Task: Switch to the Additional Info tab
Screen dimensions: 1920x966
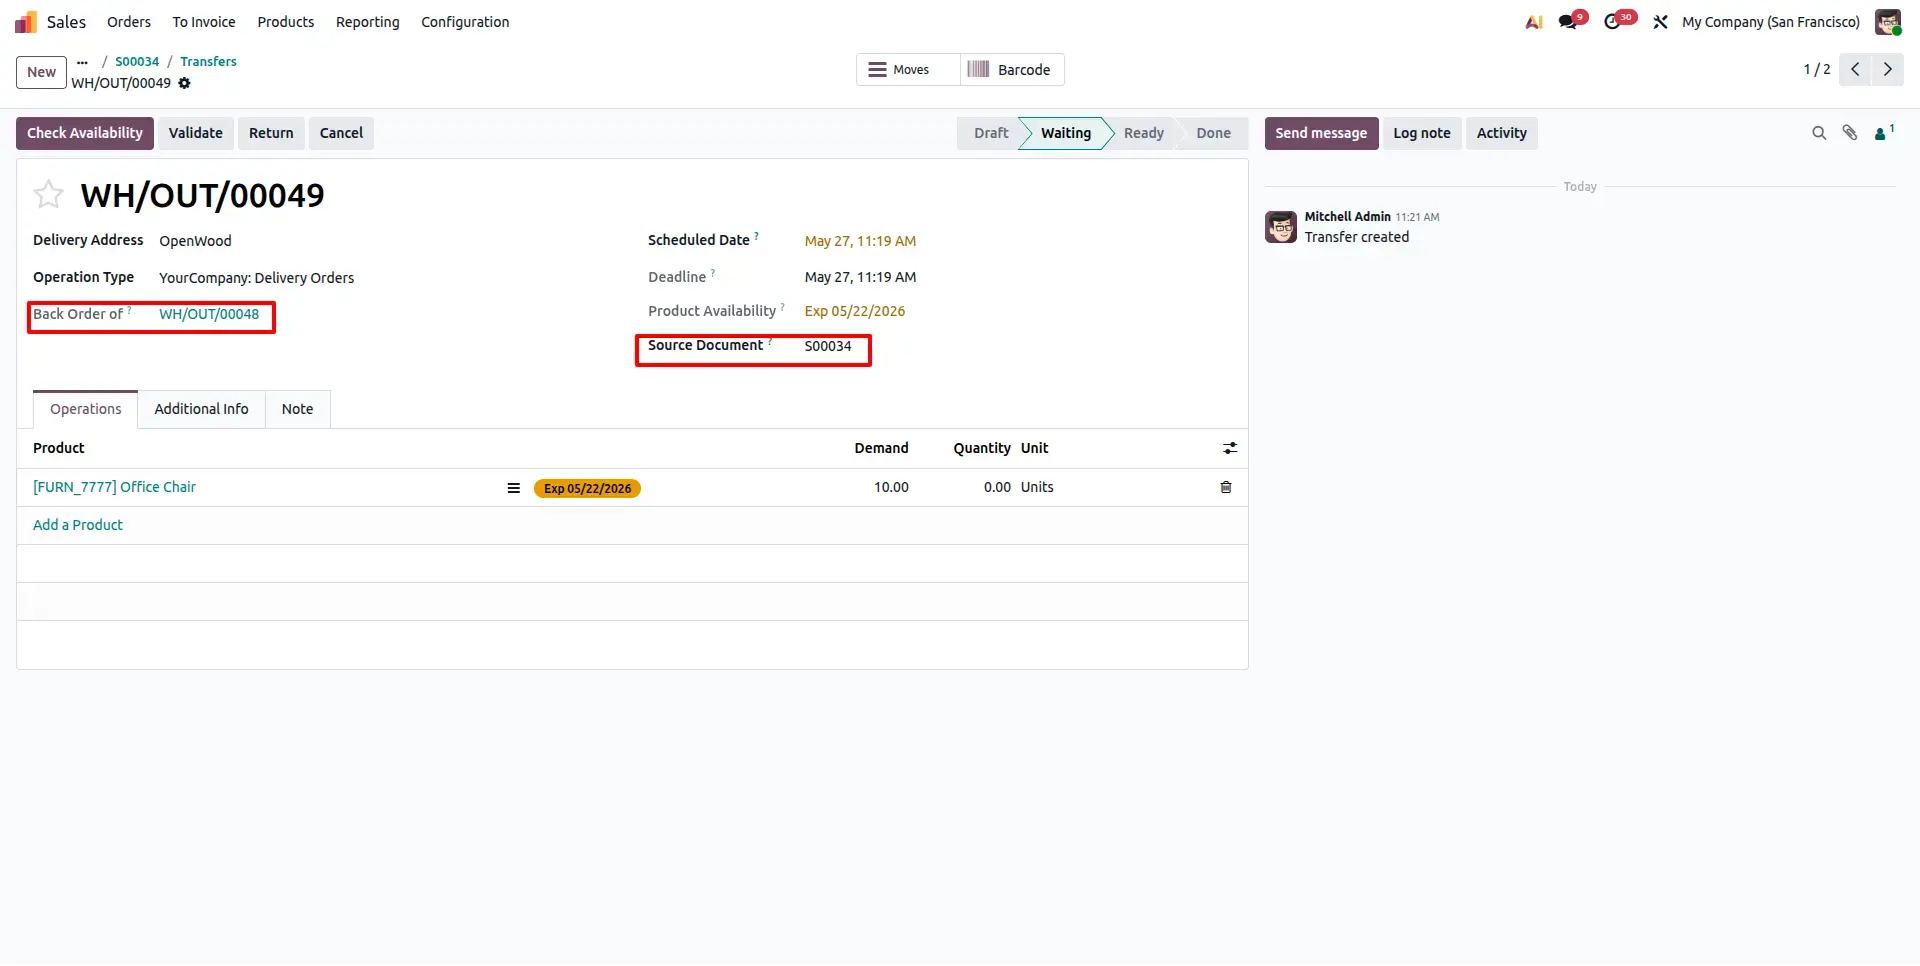Action: coord(201,409)
